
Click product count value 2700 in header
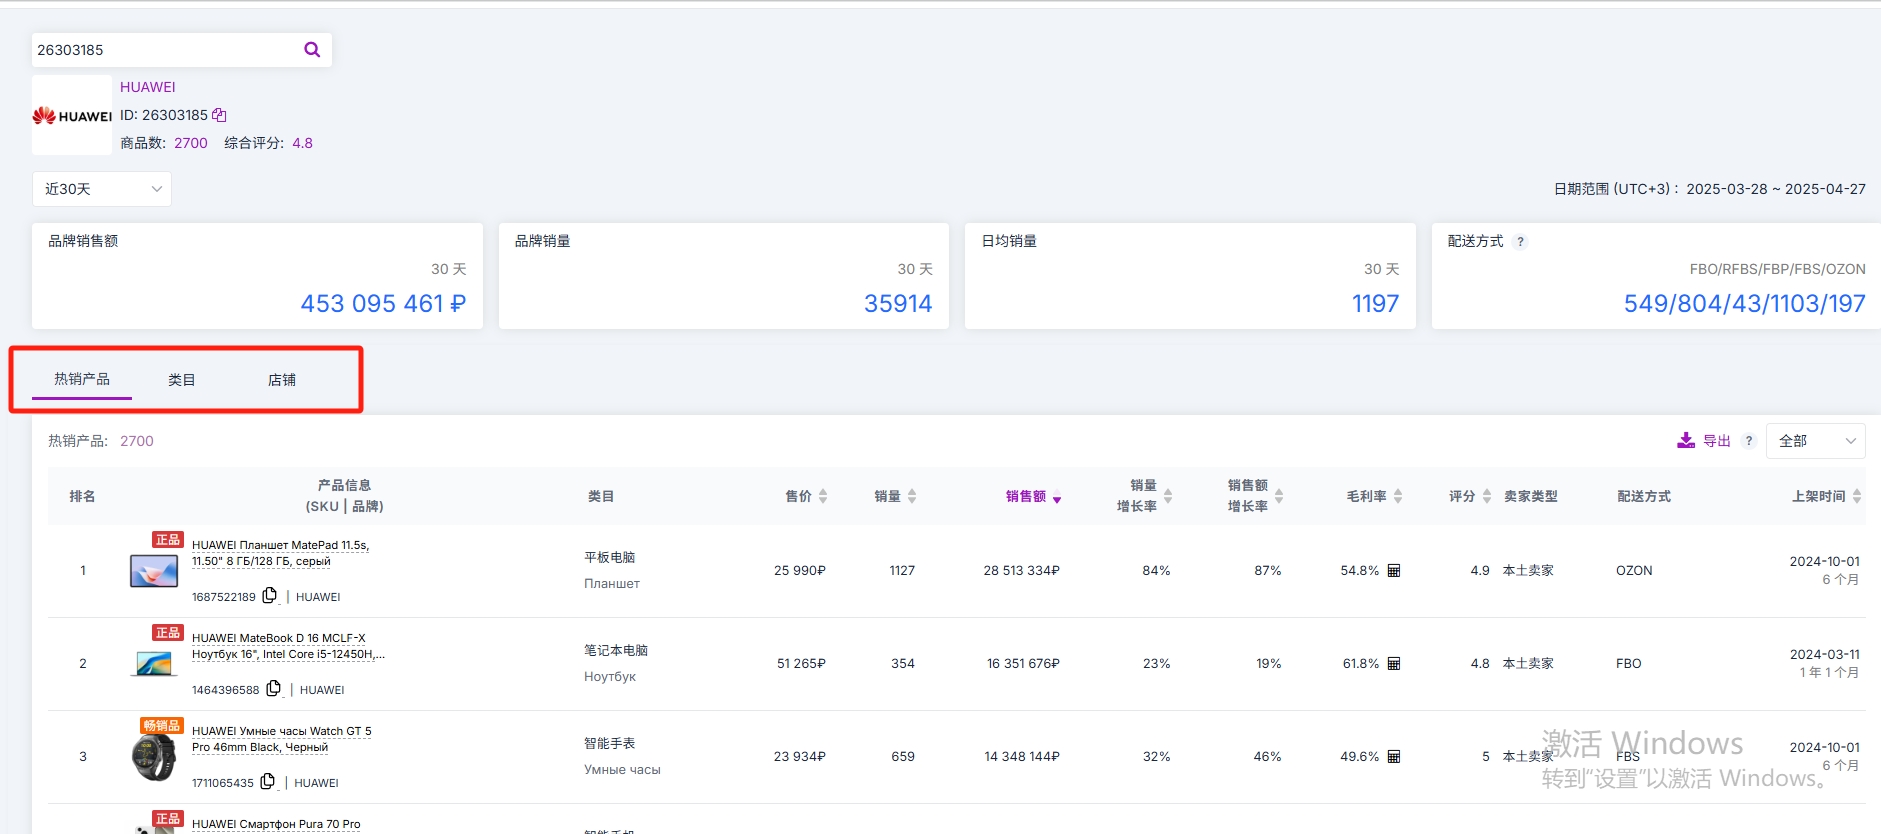tap(191, 143)
